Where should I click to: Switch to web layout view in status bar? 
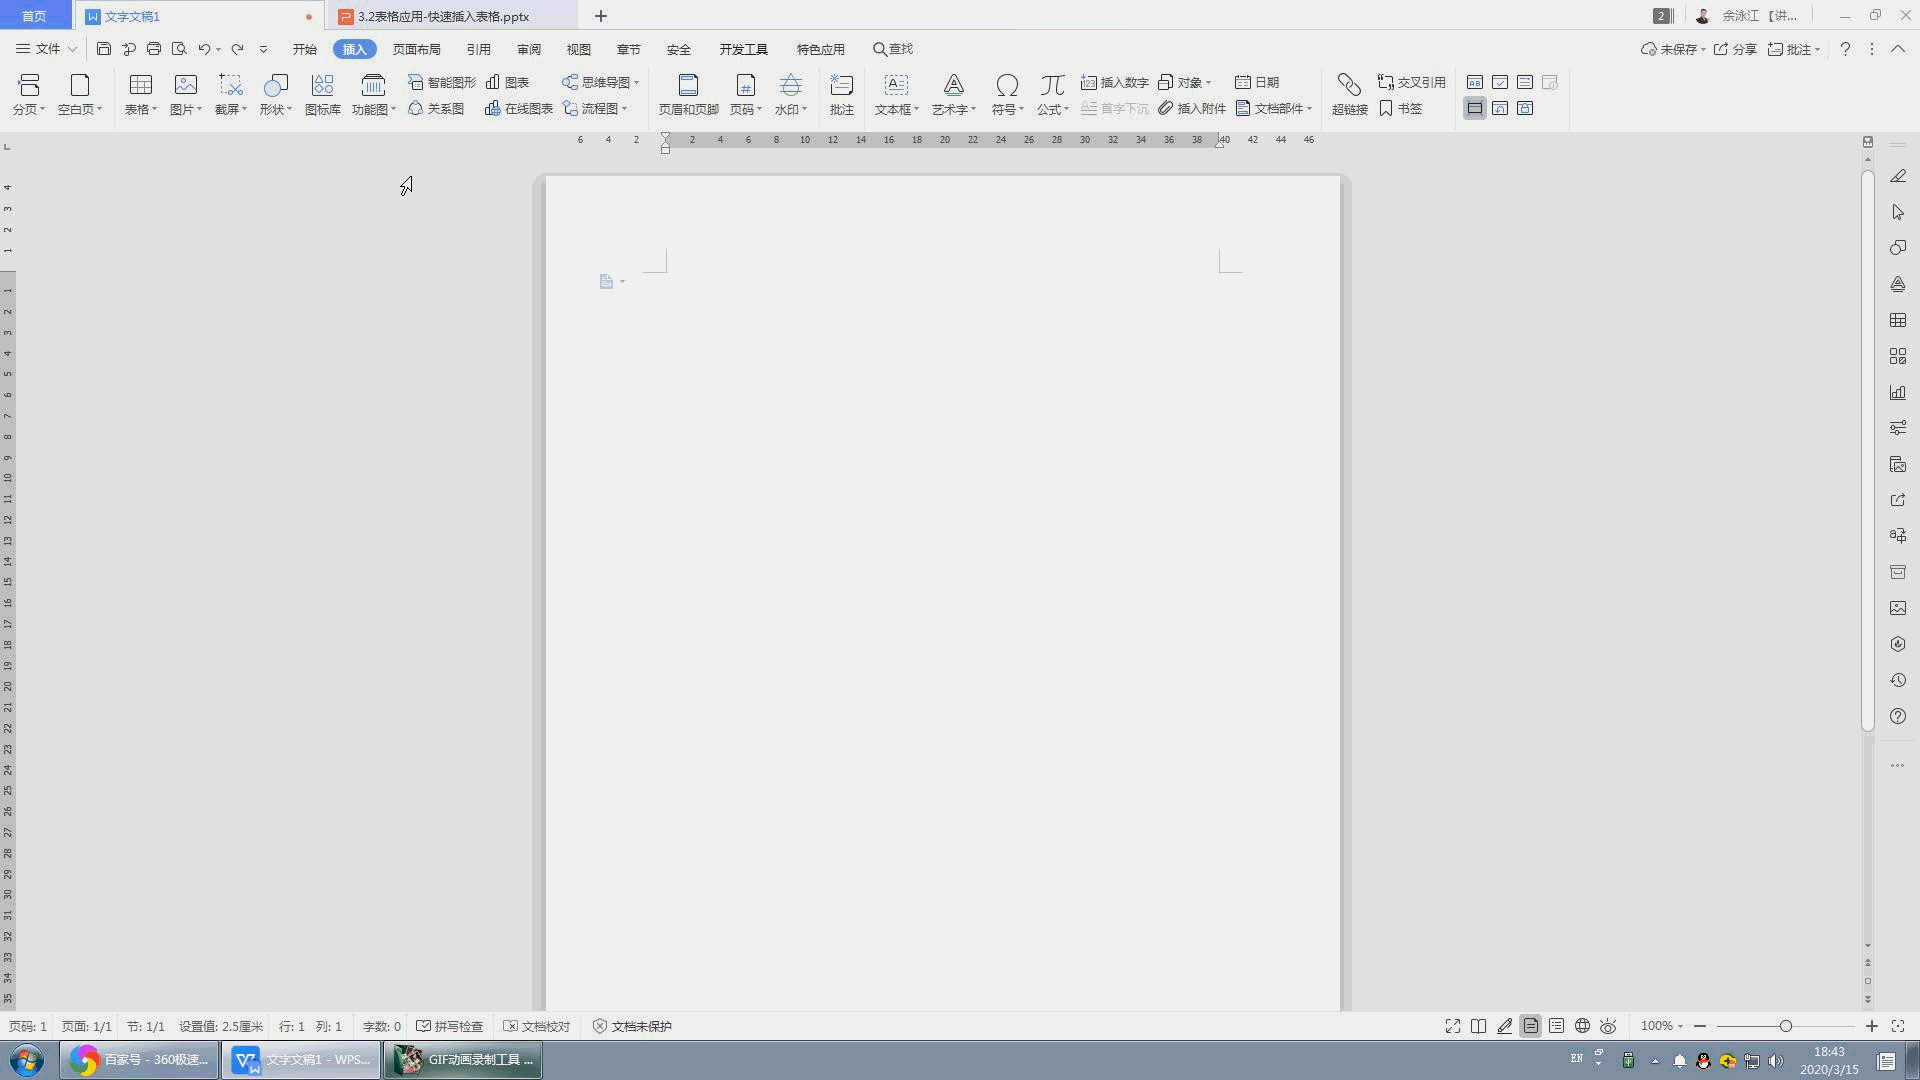click(1582, 1026)
